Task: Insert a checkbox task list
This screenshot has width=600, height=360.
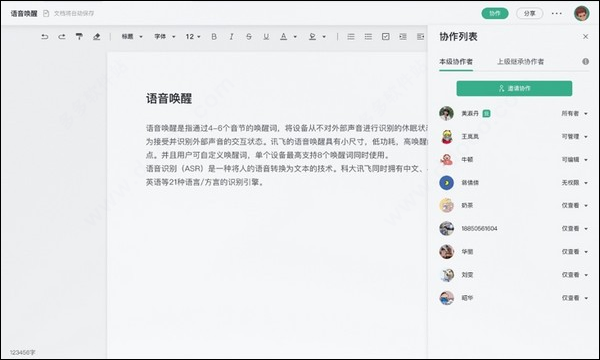Action: pyautogui.click(x=386, y=37)
